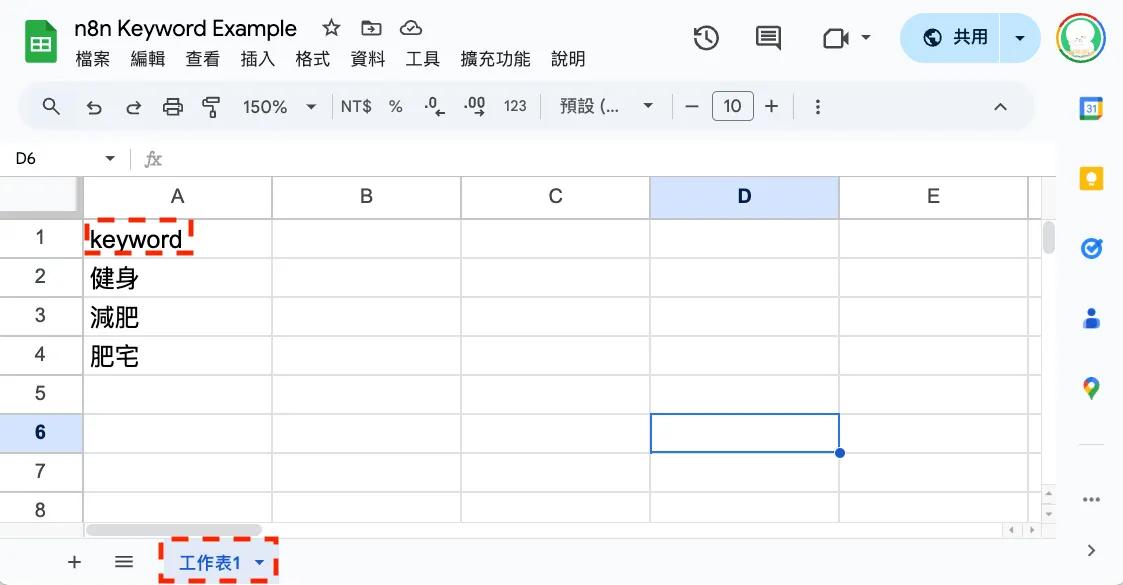Increase font size with plus button
The height and width of the screenshot is (585, 1123).
tap(771, 107)
